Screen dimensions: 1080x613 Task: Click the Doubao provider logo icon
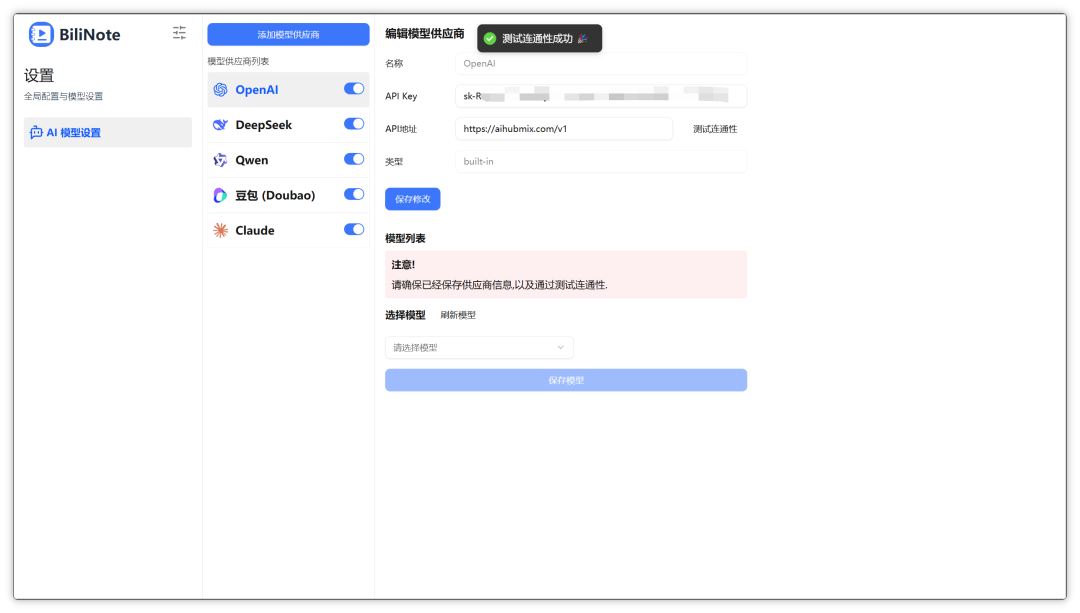pos(220,195)
